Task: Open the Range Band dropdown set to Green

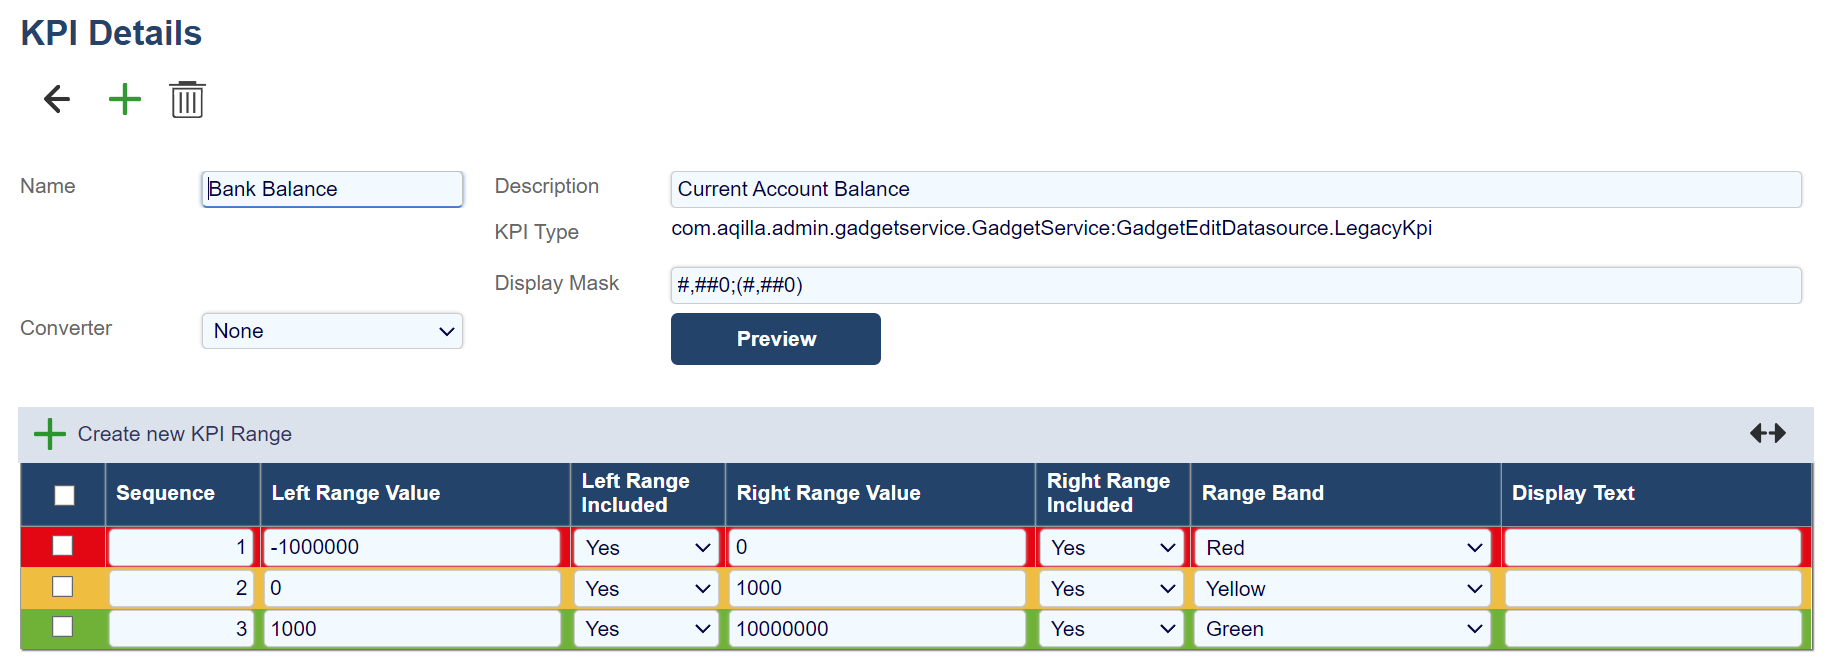Action: click(x=1342, y=629)
